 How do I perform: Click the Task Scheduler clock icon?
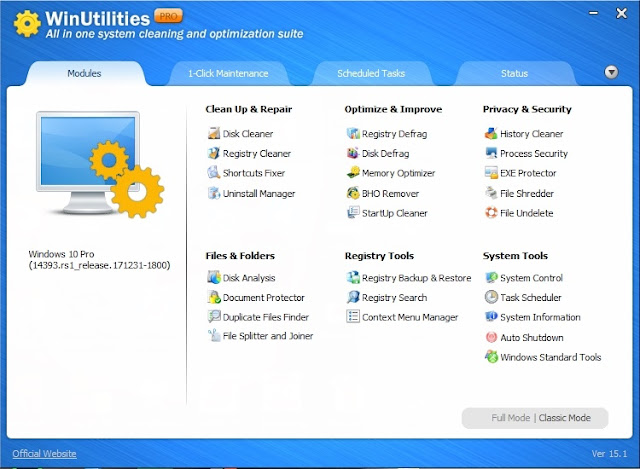click(491, 297)
